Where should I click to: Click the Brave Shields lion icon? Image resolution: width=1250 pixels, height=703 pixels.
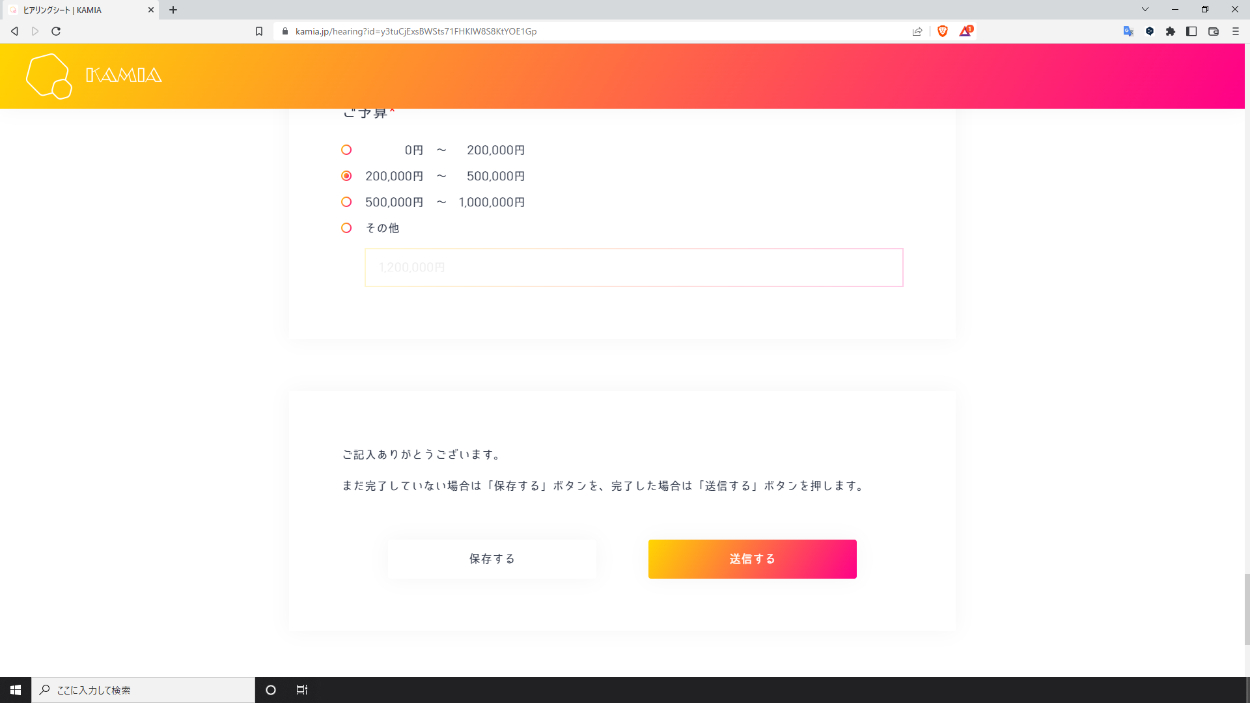[942, 31]
